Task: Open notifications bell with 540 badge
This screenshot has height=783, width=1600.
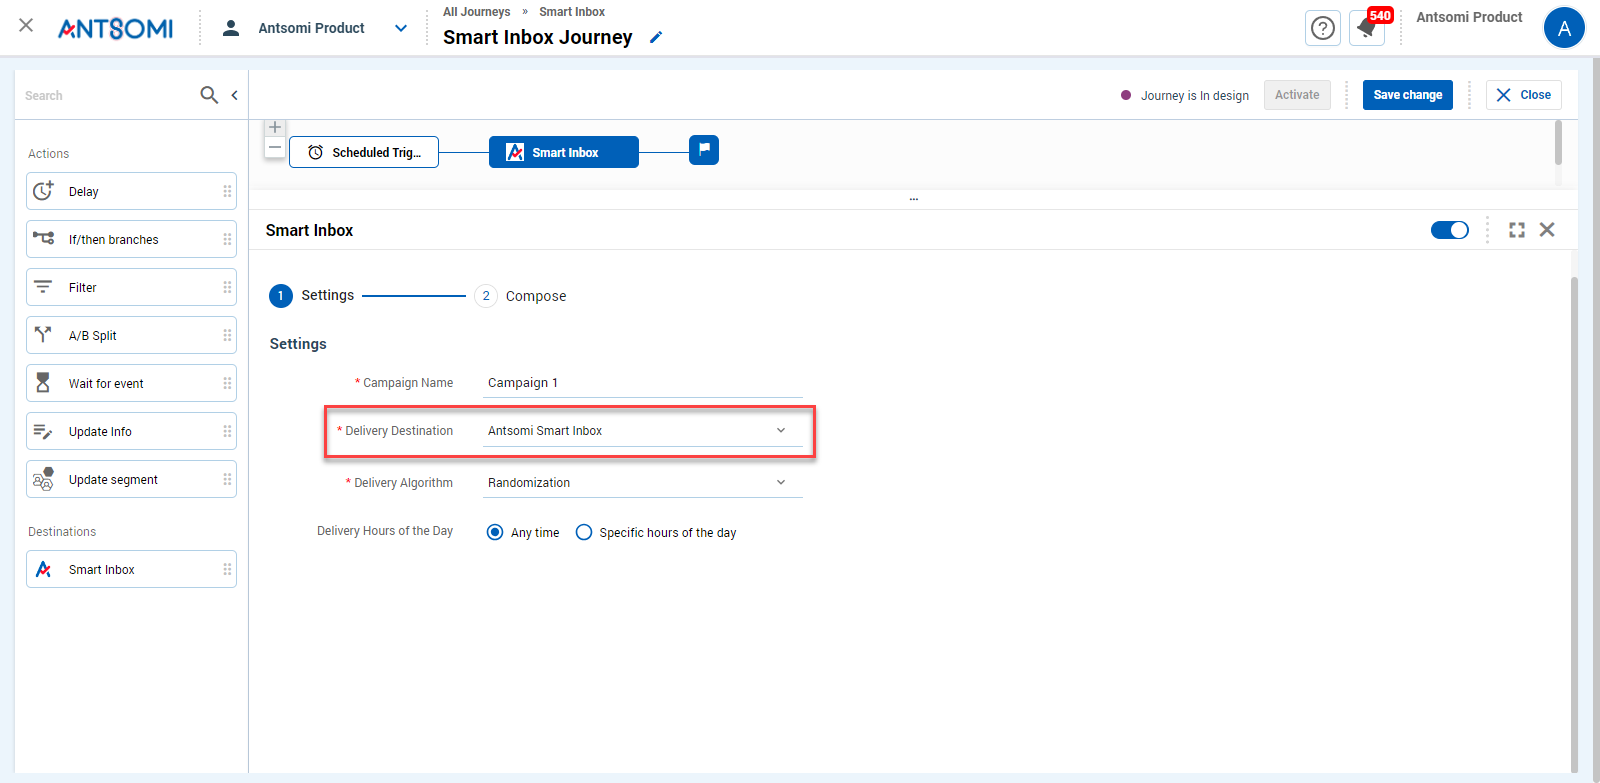Action: 1367,28
